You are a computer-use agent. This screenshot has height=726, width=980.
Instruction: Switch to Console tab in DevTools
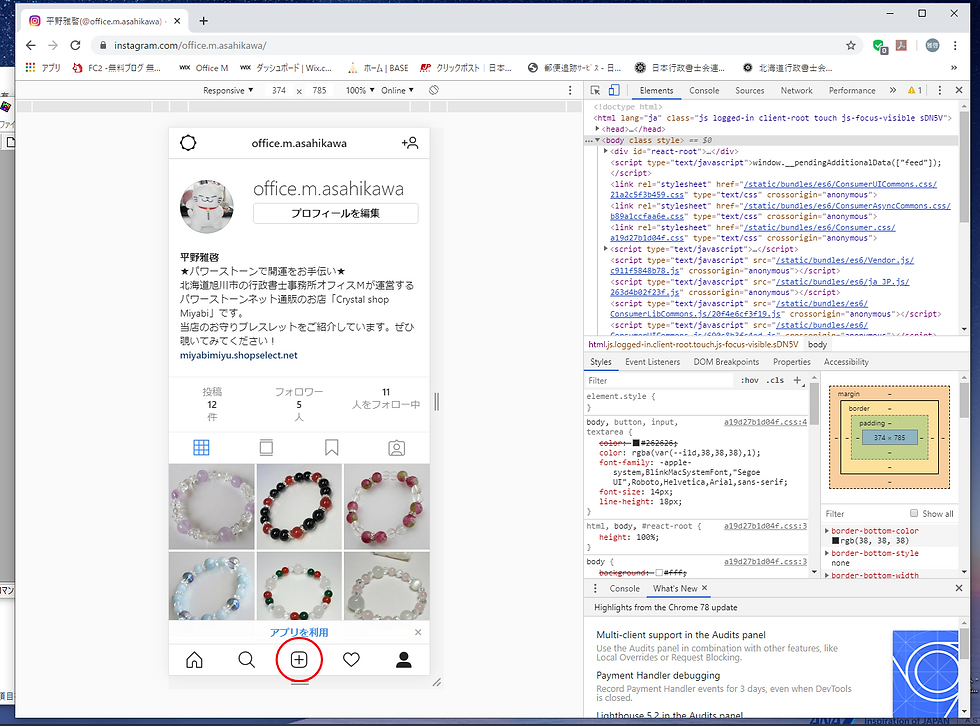pyautogui.click(x=704, y=90)
